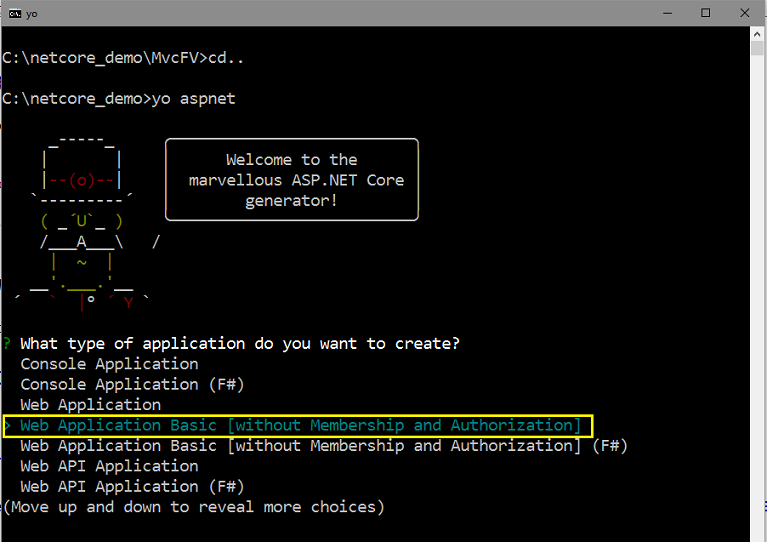767x542 pixels.
Task: Select Web Application Basic (F#) entry
Action: tap(324, 446)
